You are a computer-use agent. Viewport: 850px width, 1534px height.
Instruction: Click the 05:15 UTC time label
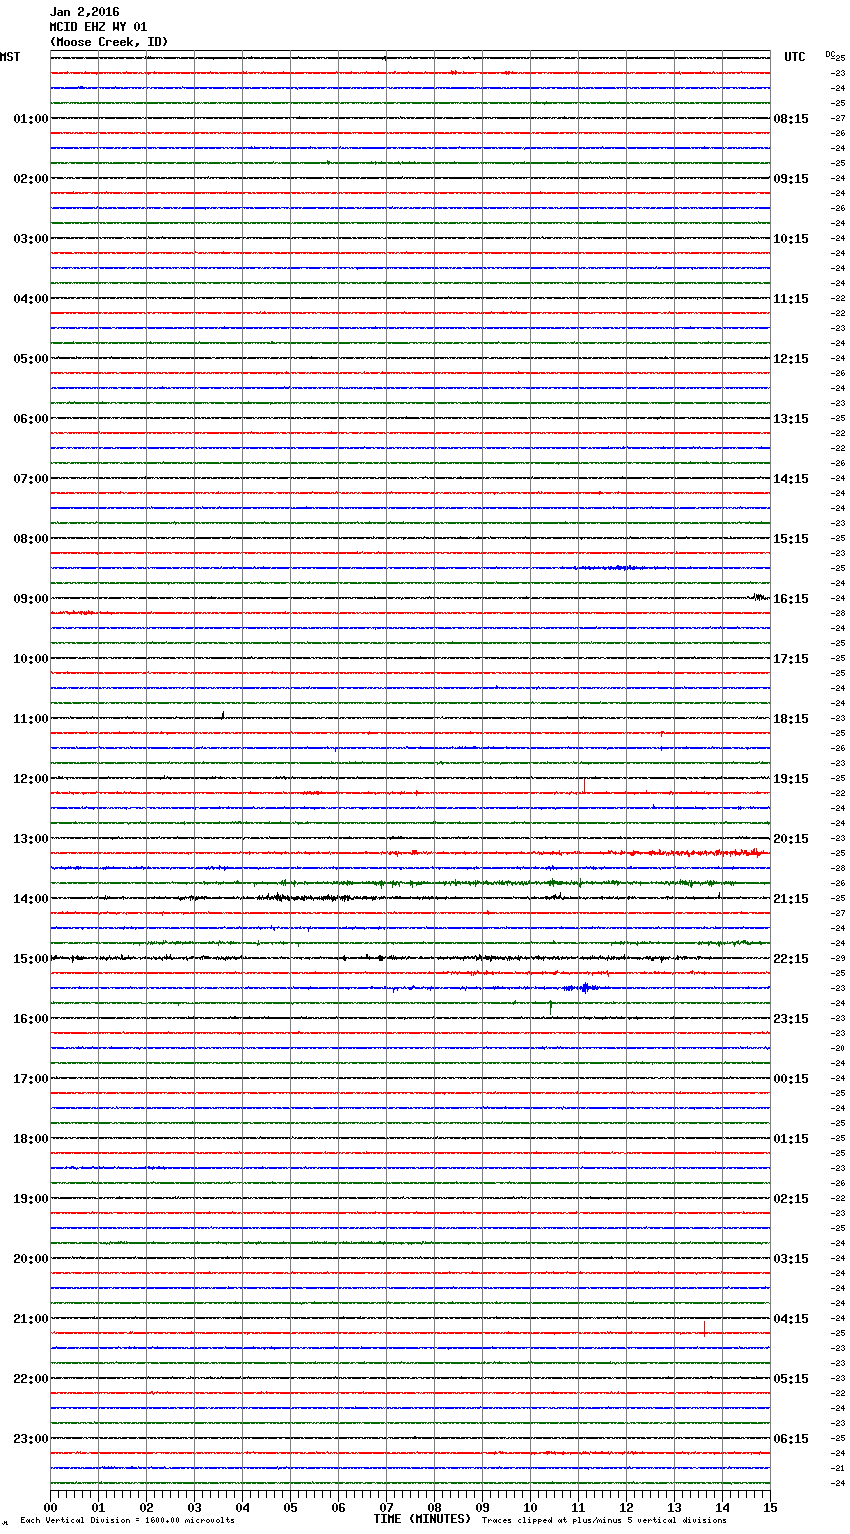[791, 1379]
